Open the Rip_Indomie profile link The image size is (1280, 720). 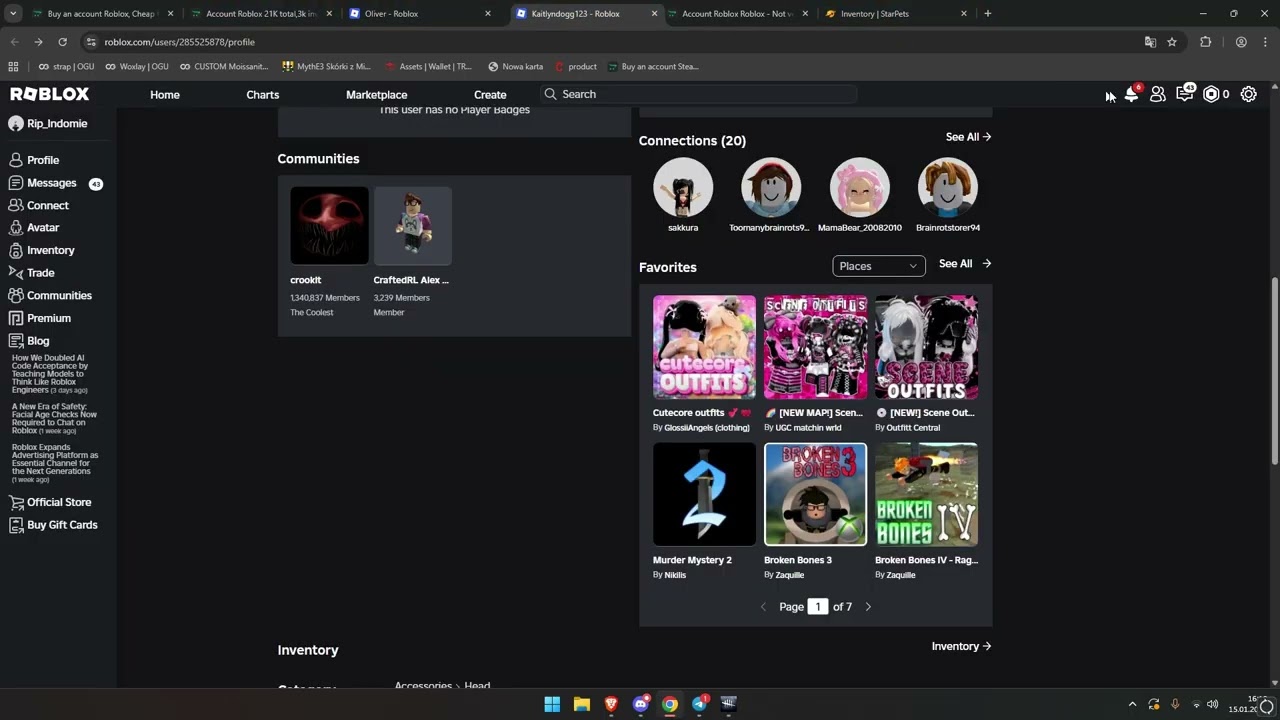point(48,124)
